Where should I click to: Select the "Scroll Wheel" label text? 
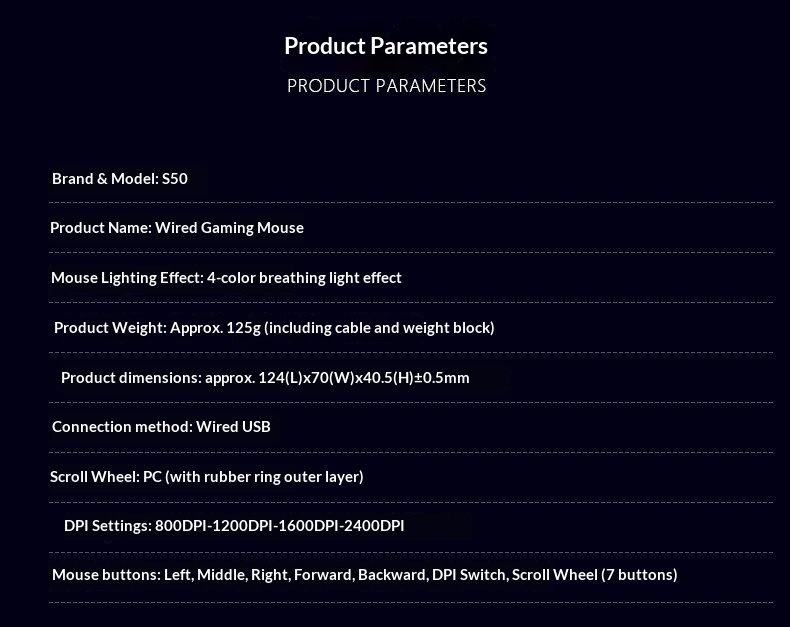94,477
